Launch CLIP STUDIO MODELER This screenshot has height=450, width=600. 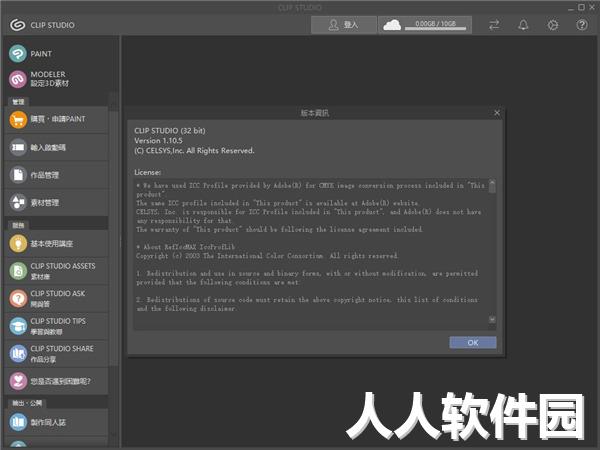57,79
